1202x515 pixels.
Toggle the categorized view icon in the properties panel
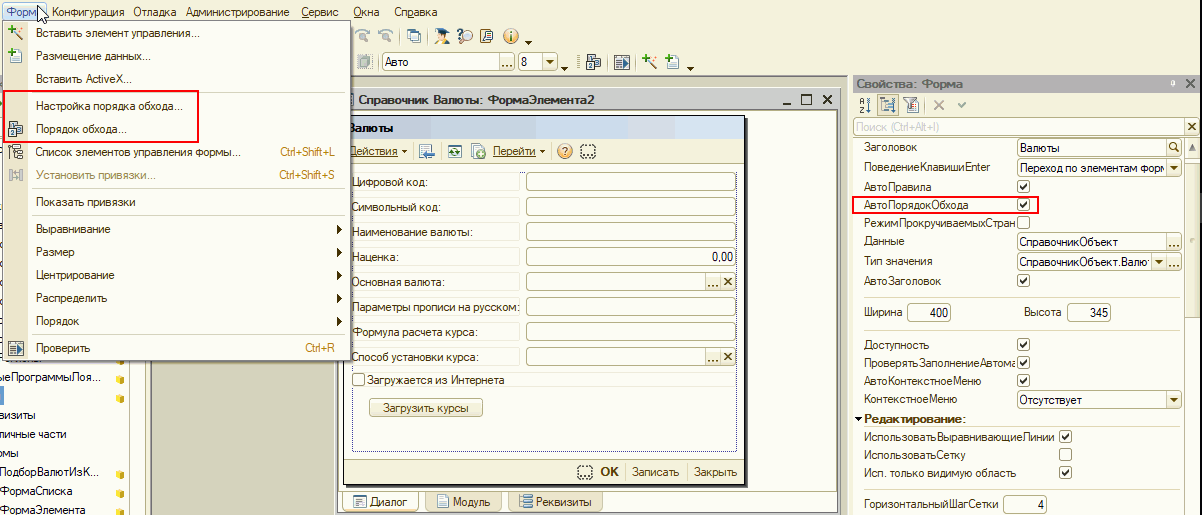(x=888, y=104)
